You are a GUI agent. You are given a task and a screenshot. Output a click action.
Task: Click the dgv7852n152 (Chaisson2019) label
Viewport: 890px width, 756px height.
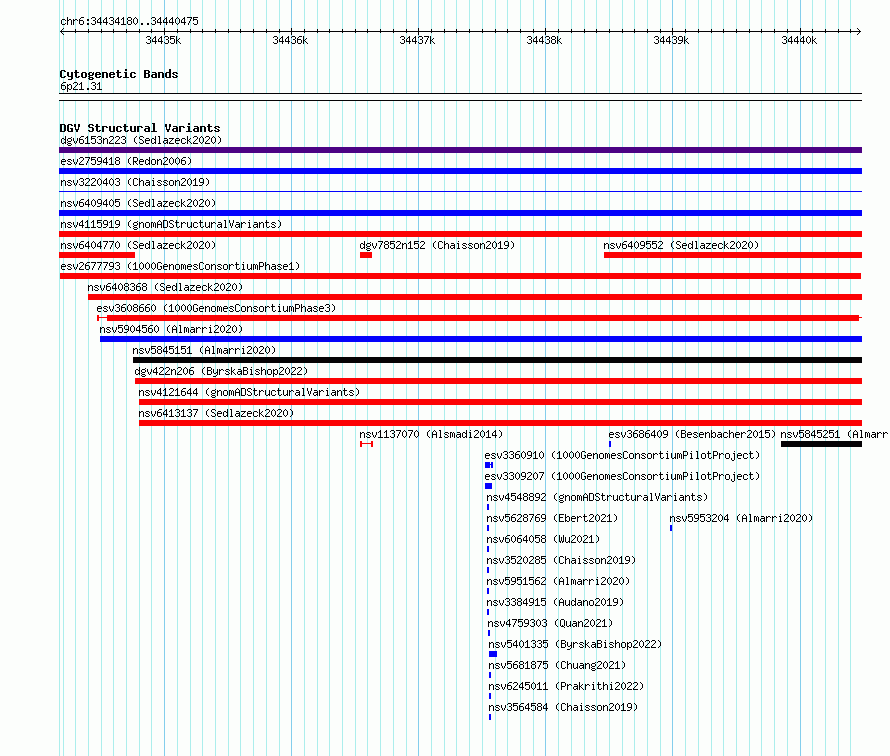[437, 245]
